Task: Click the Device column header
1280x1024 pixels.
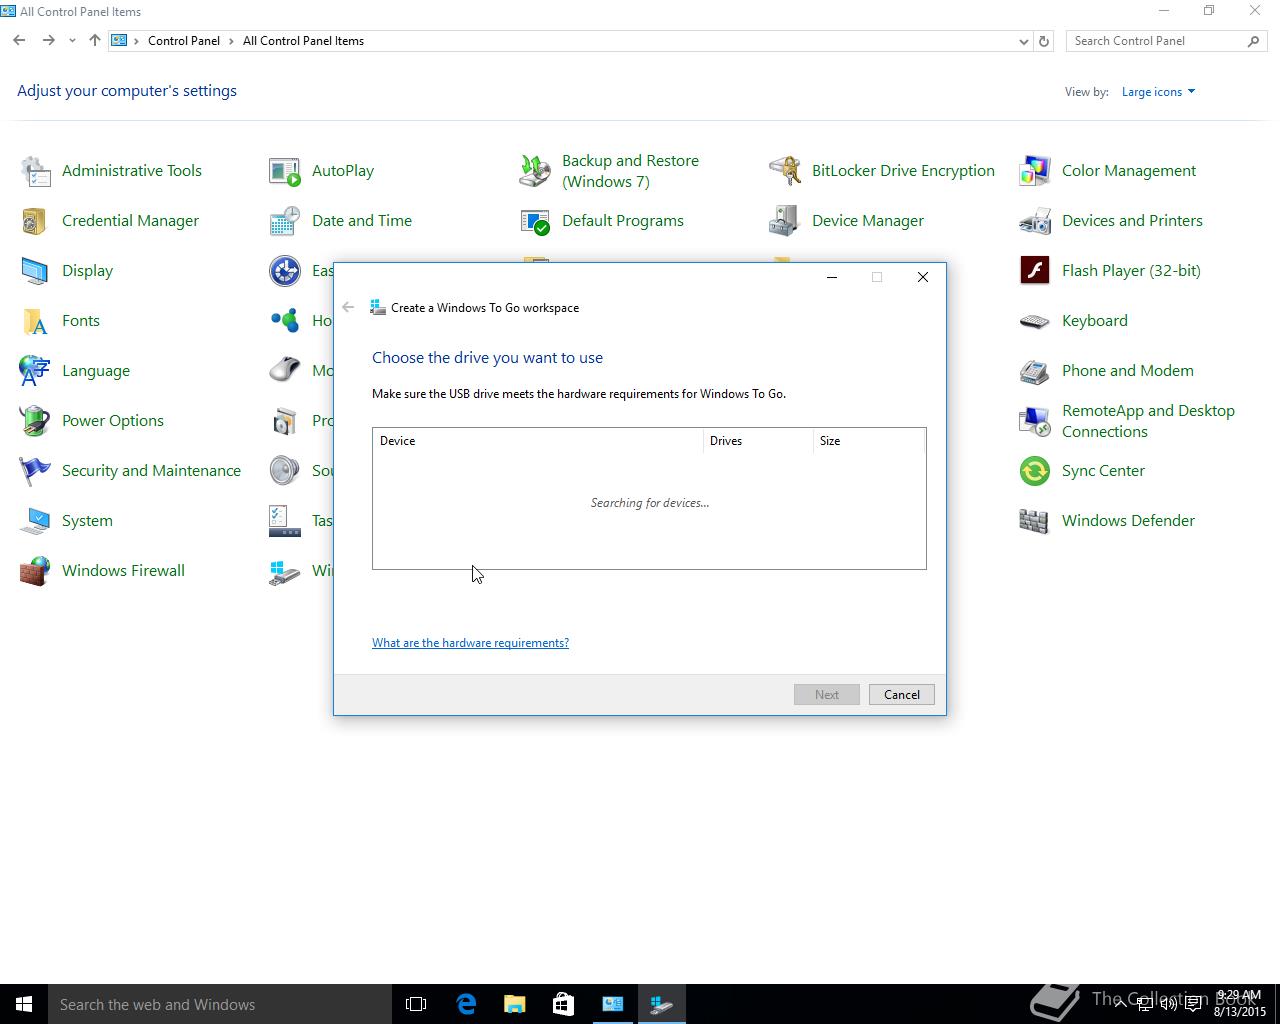Action: click(538, 441)
